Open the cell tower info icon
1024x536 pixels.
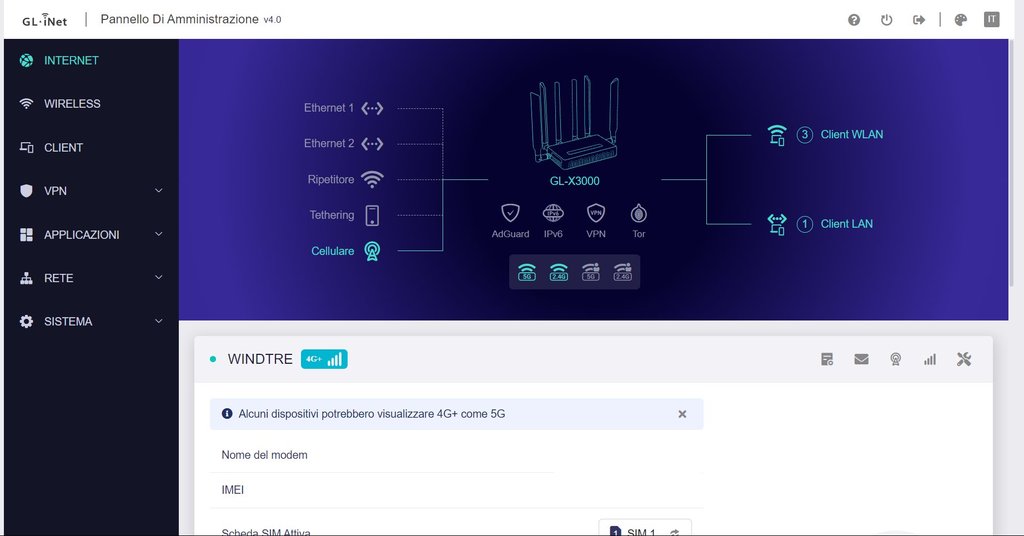click(x=896, y=359)
